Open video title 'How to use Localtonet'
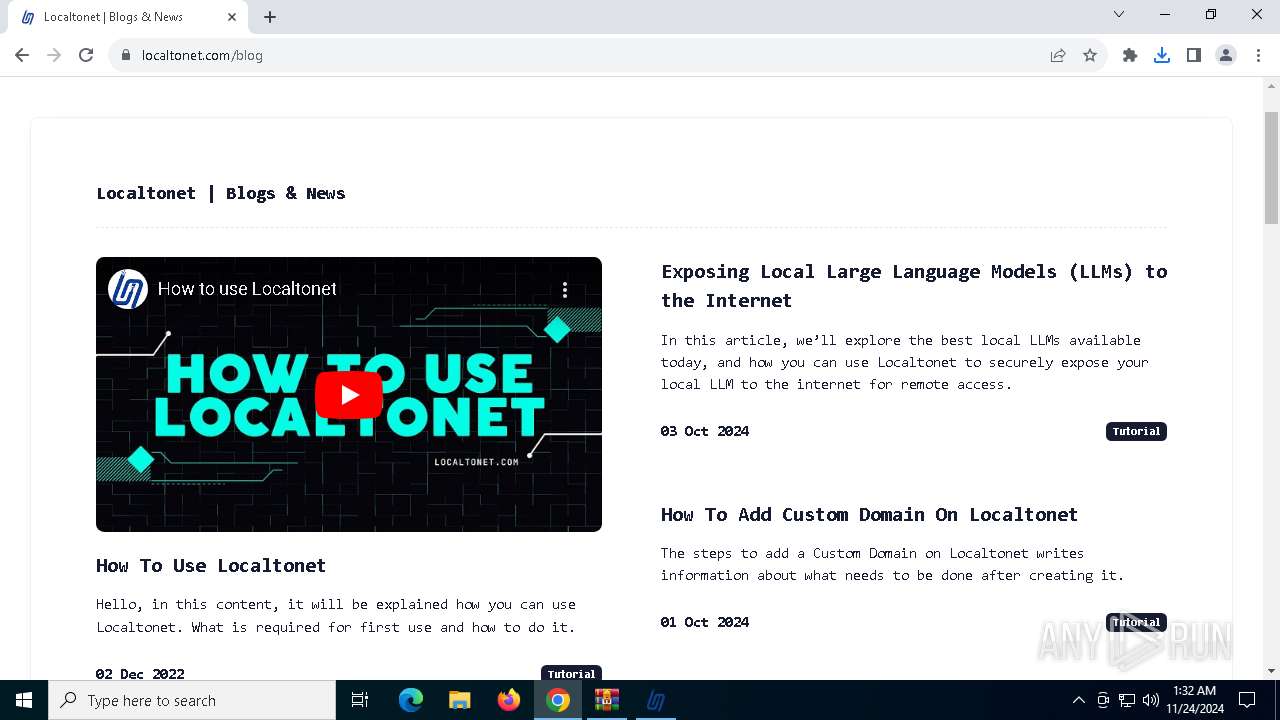The image size is (1280, 720). 247,289
